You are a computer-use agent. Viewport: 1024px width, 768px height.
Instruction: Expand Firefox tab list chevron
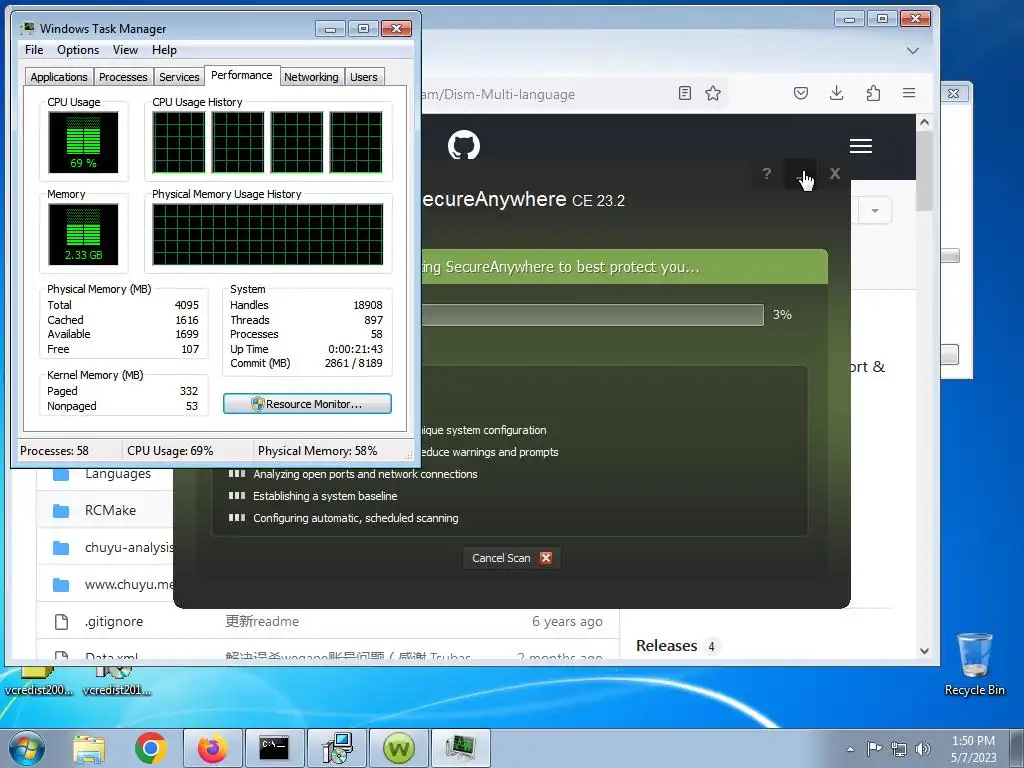[x=913, y=50]
